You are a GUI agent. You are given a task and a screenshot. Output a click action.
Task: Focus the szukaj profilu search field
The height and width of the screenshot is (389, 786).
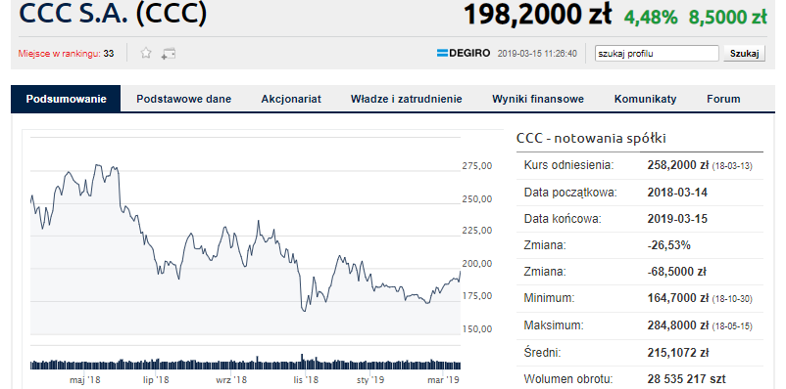click(x=657, y=53)
